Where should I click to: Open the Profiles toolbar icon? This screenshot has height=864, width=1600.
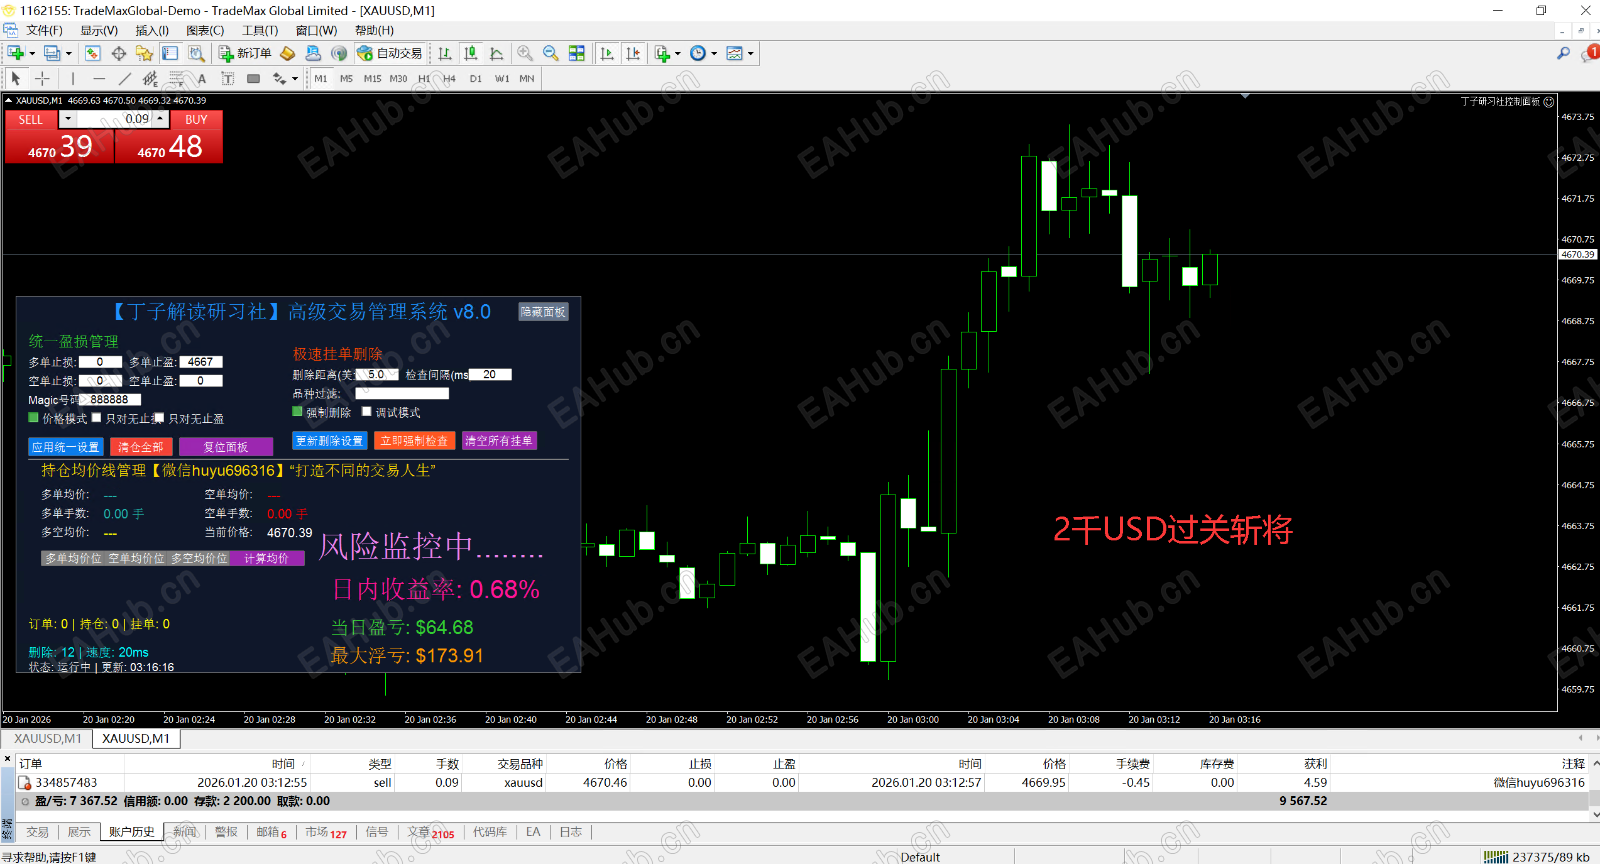point(52,53)
